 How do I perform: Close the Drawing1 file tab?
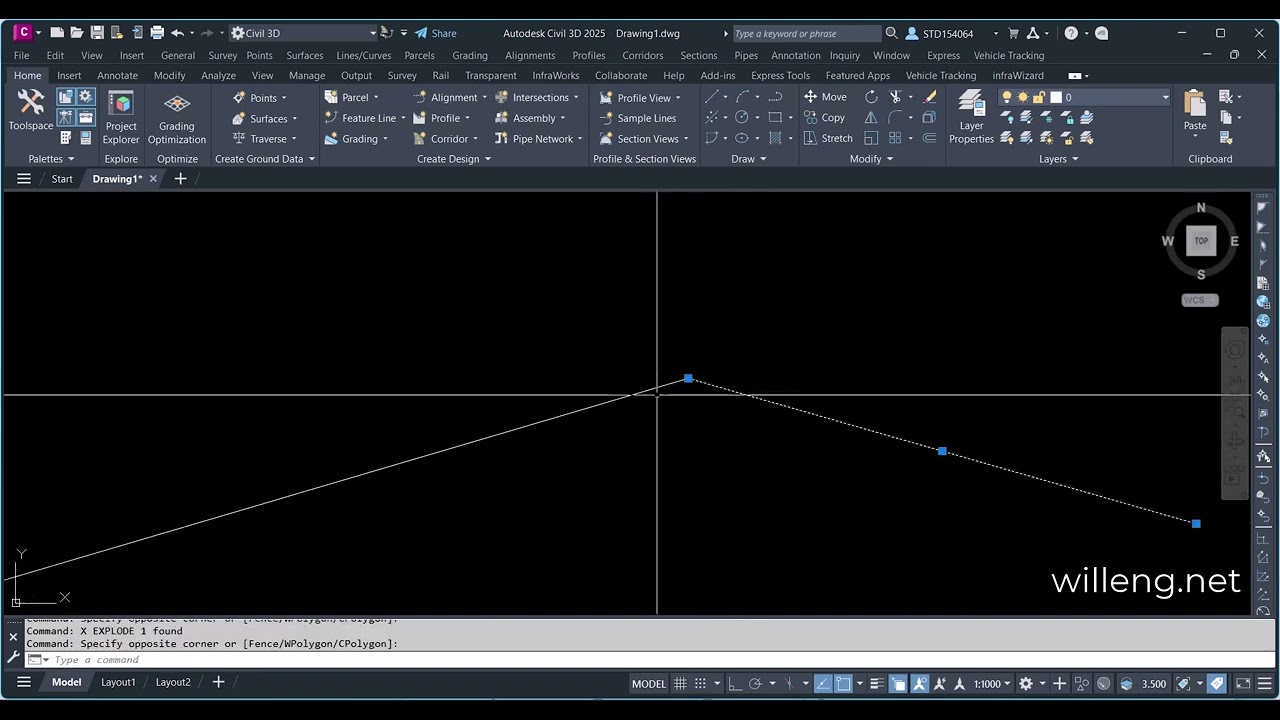[153, 179]
